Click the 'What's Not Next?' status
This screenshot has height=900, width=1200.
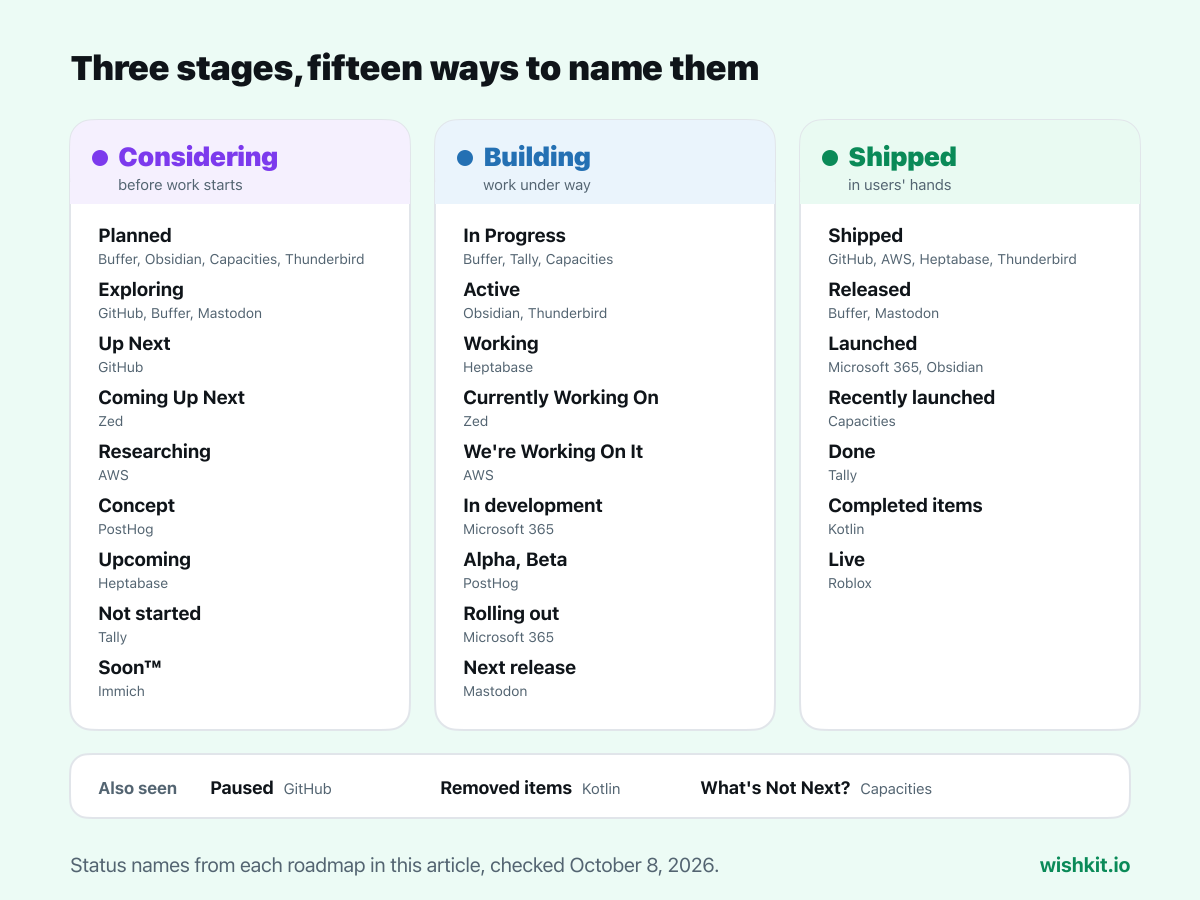(x=775, y=788)
